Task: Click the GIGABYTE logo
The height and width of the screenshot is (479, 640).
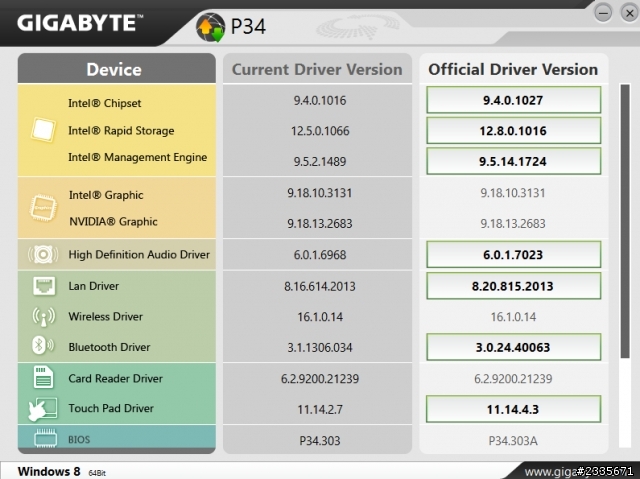Action: click(80, 22)
